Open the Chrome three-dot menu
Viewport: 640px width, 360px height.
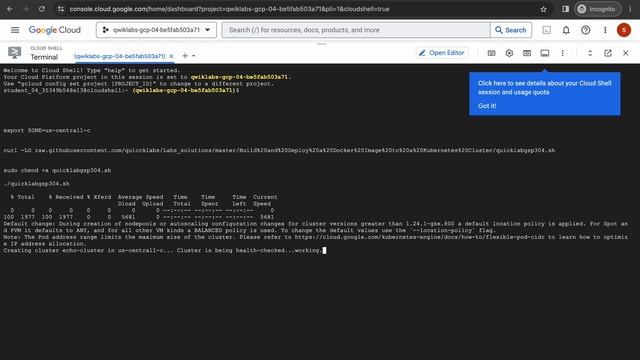[x=630, y=9]
